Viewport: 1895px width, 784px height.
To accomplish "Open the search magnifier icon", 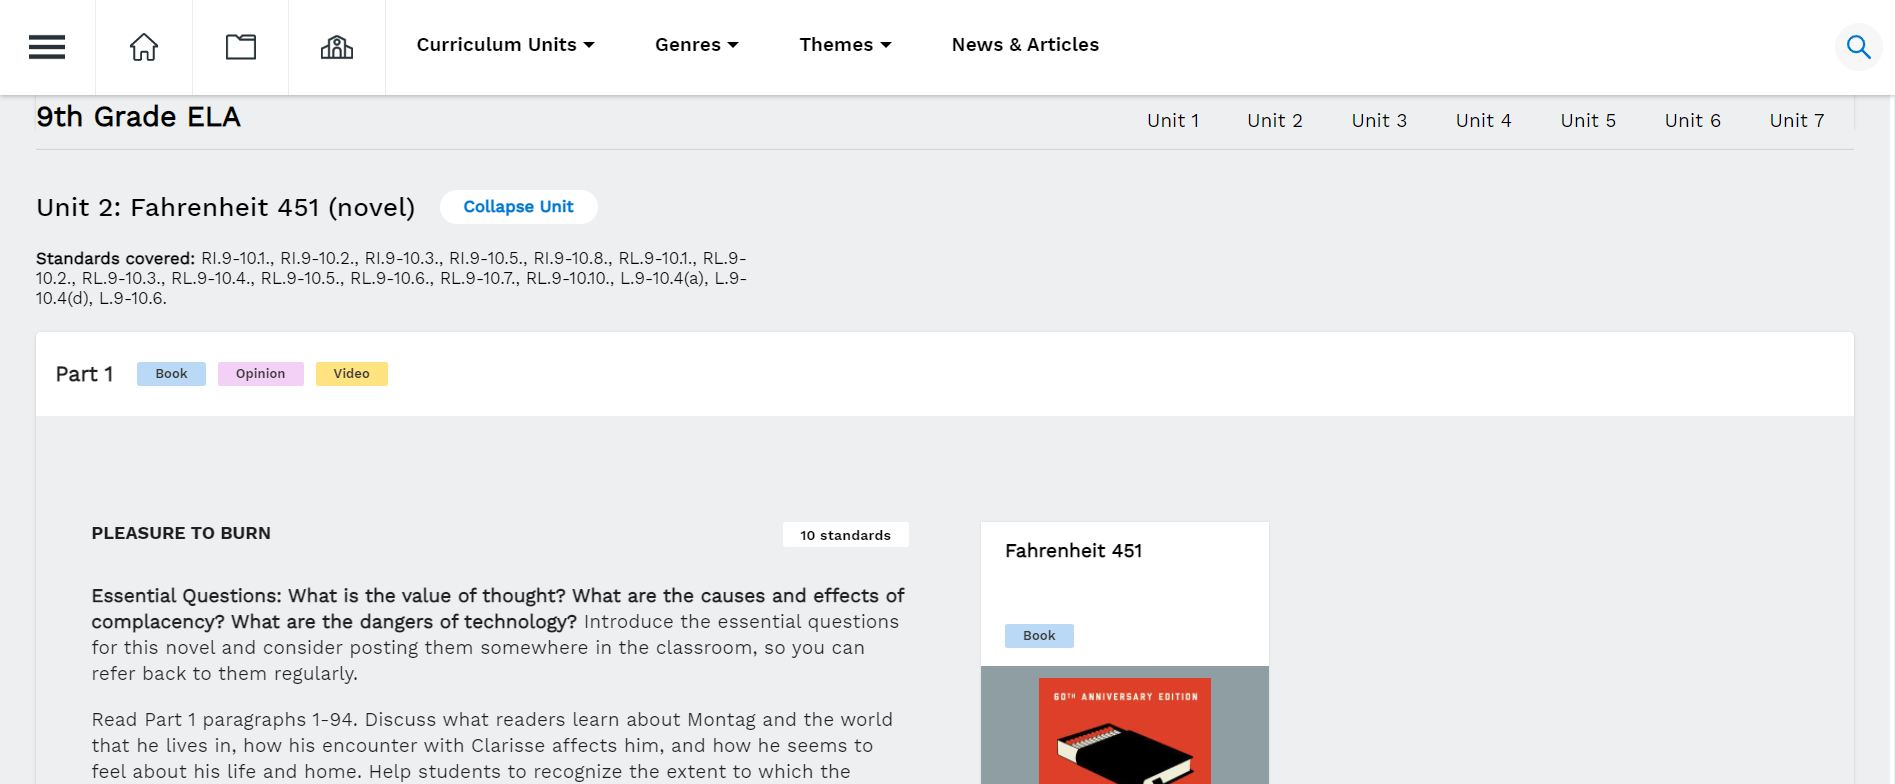I will click(1858, 47).
